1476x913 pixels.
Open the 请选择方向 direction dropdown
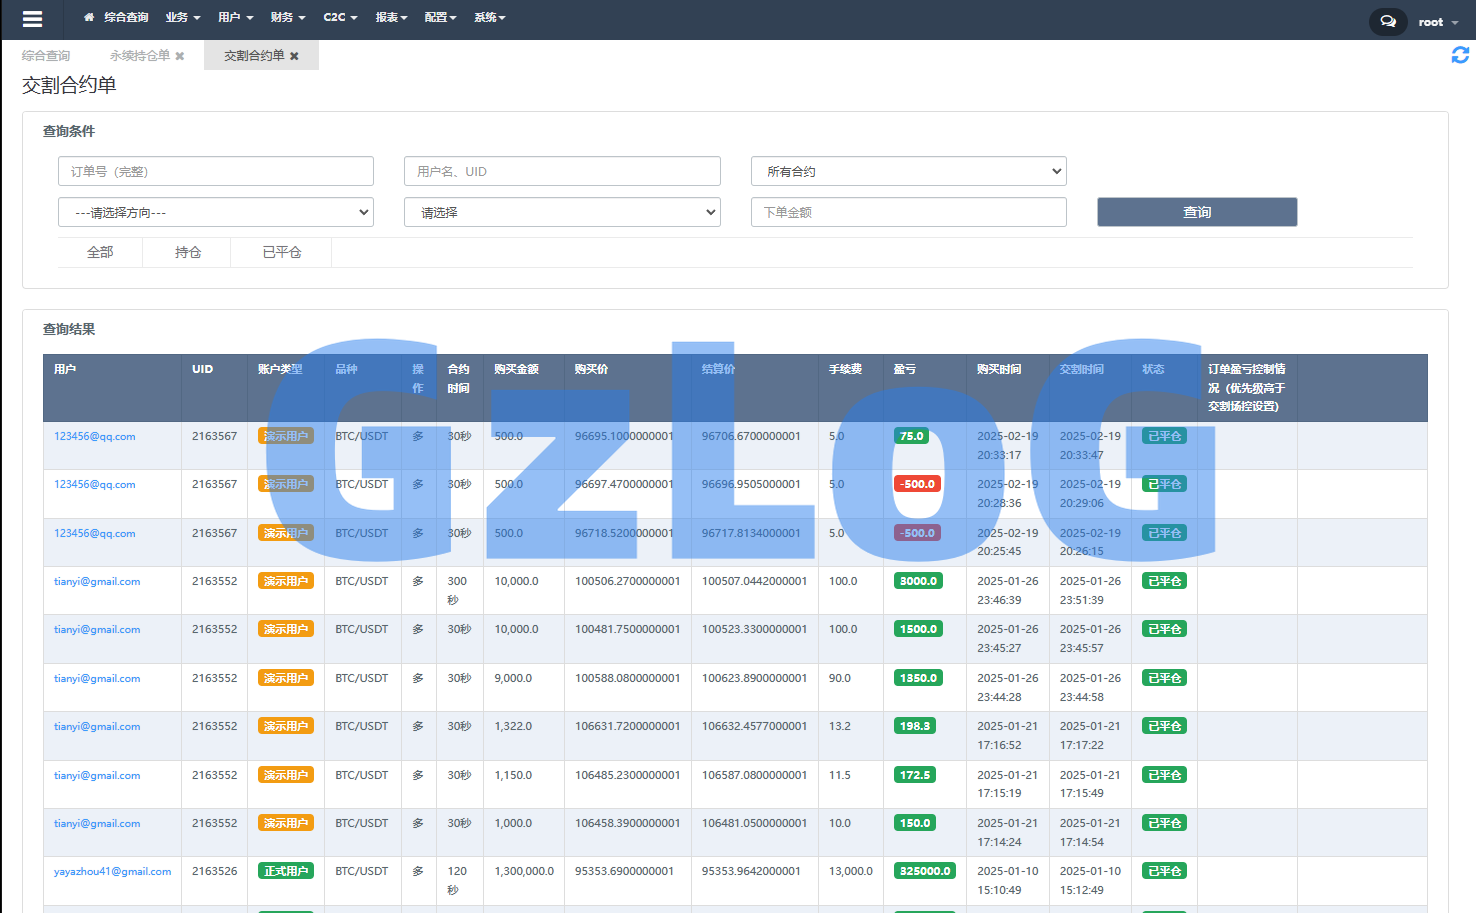tap(216, 212)
